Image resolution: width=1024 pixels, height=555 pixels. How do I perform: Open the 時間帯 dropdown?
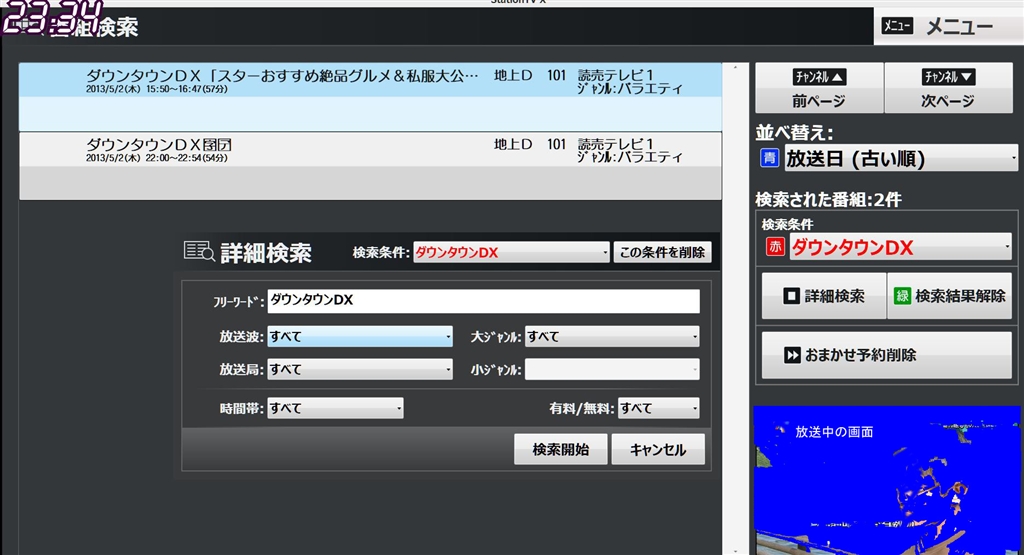pos(335,408)
